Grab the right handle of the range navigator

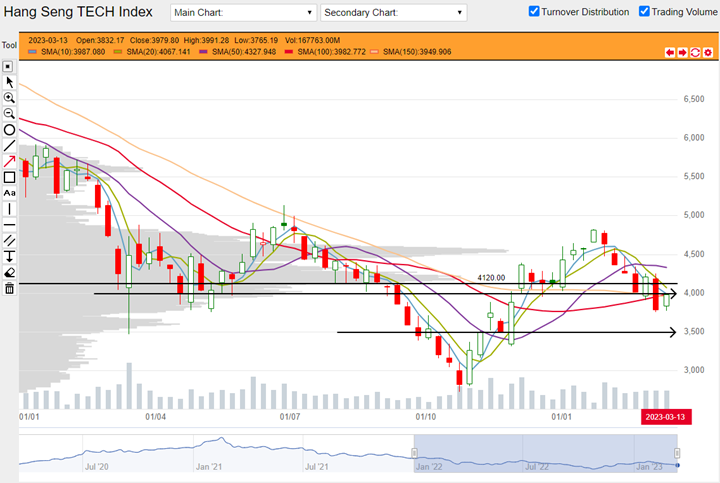[677, 453]
